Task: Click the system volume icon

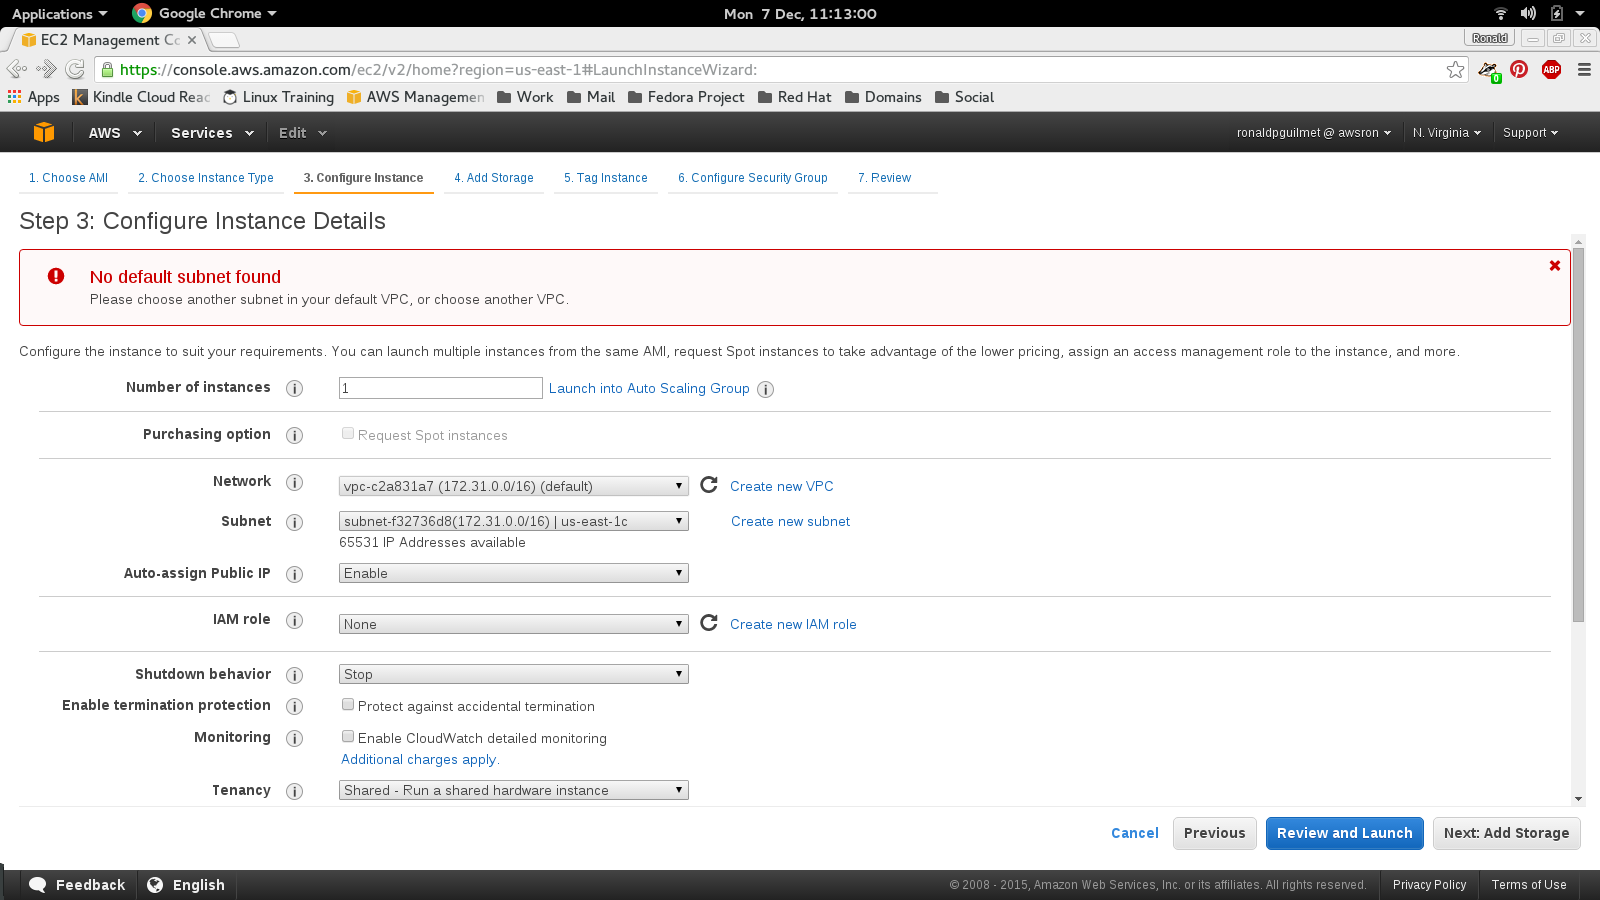Action: click(x=1528, y=13)
